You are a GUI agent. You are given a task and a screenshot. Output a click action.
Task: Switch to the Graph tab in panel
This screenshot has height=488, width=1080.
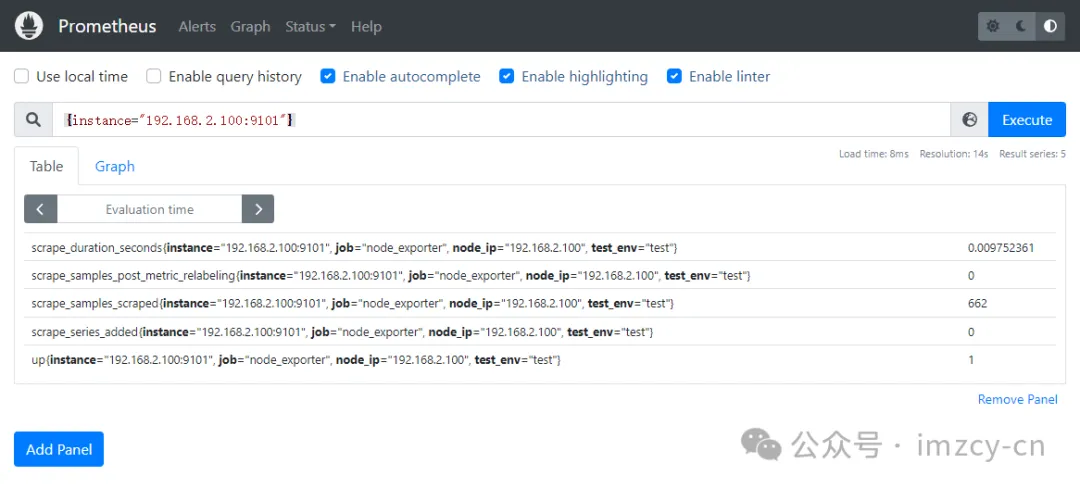pyautogui.click(x=114, y=166)
